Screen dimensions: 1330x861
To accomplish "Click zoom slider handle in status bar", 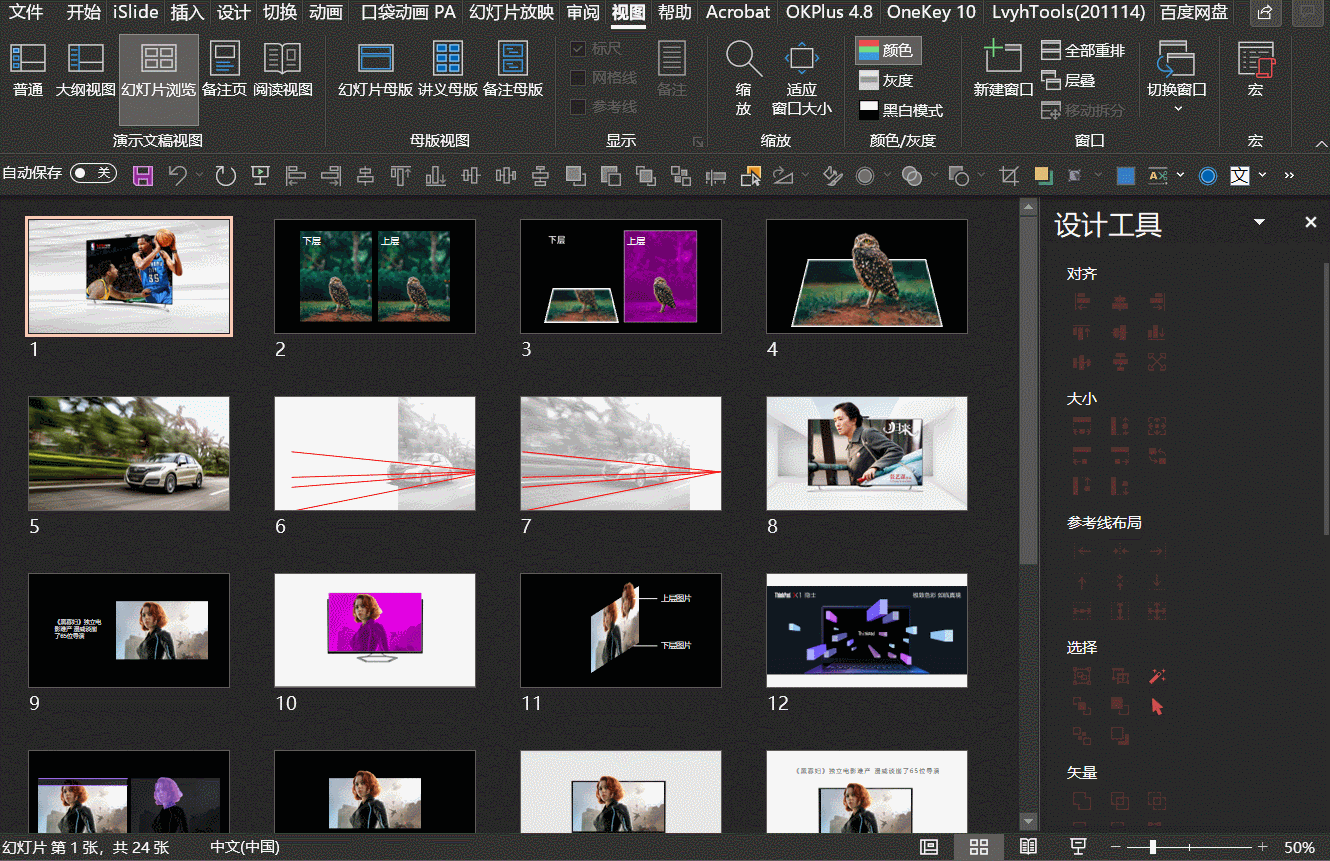I will tap(1153, 847).
